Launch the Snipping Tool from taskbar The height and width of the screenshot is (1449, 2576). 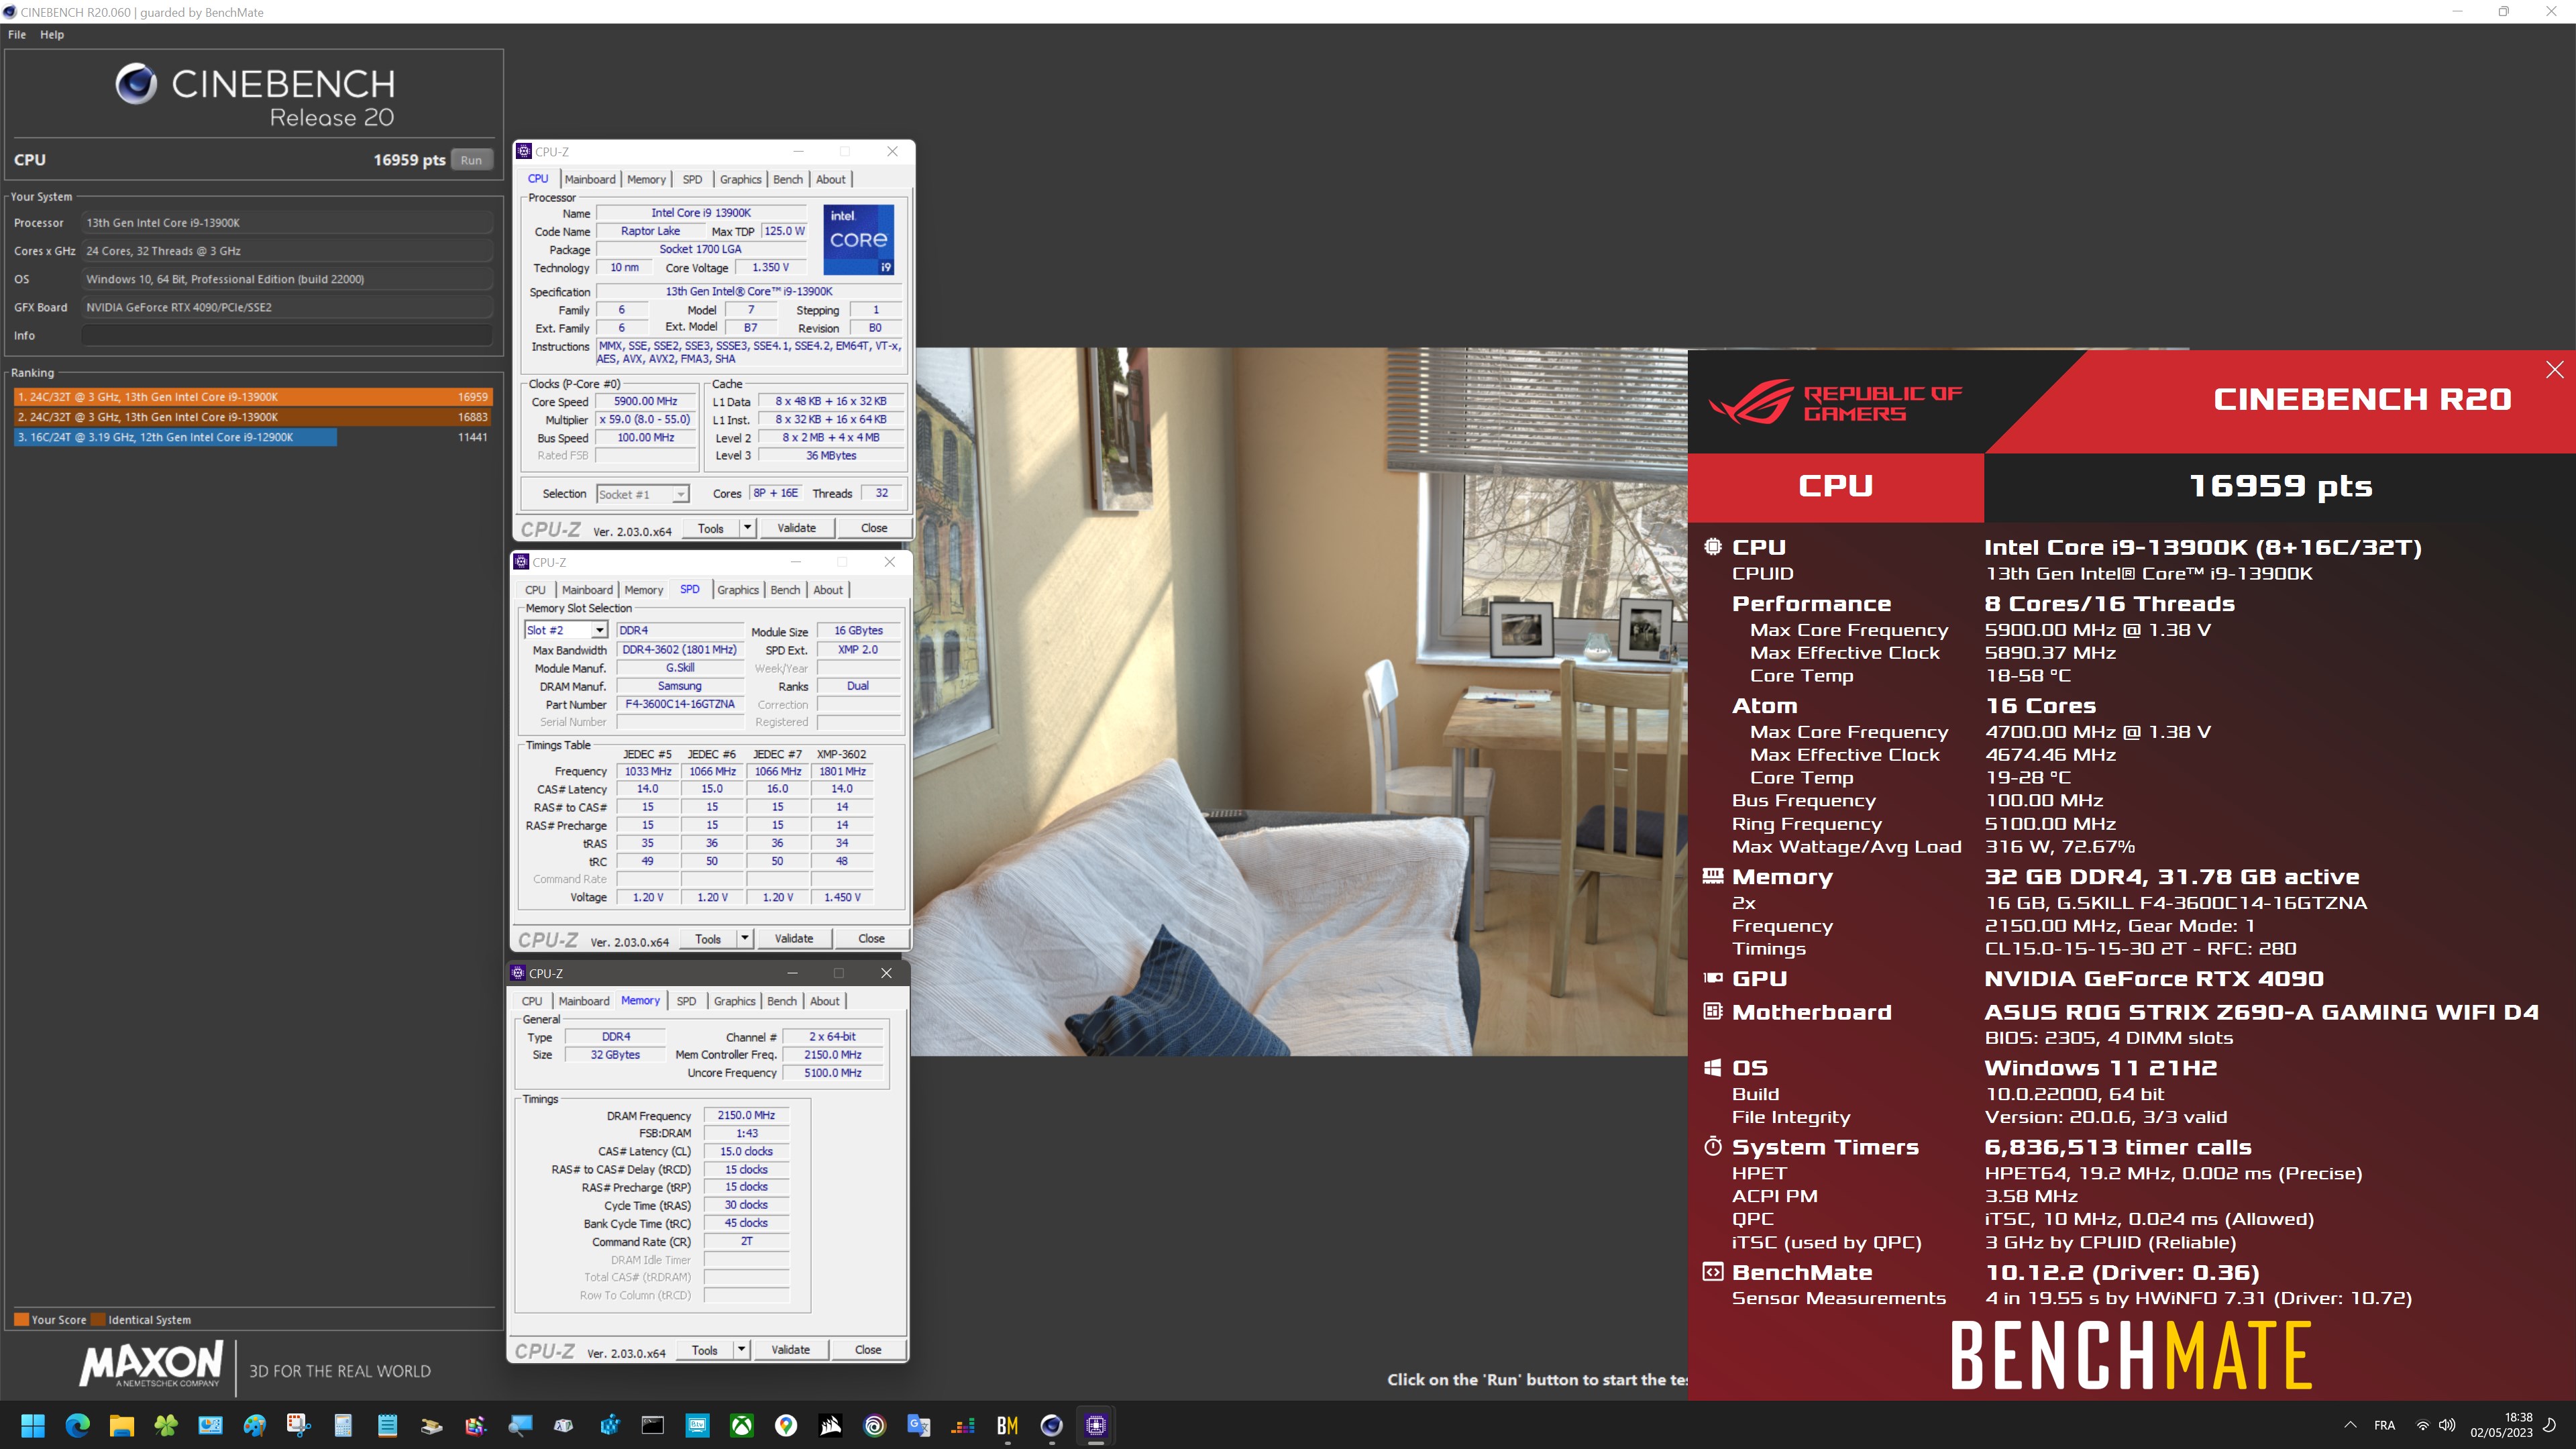pyautogui.click(x=299, y=1425)
